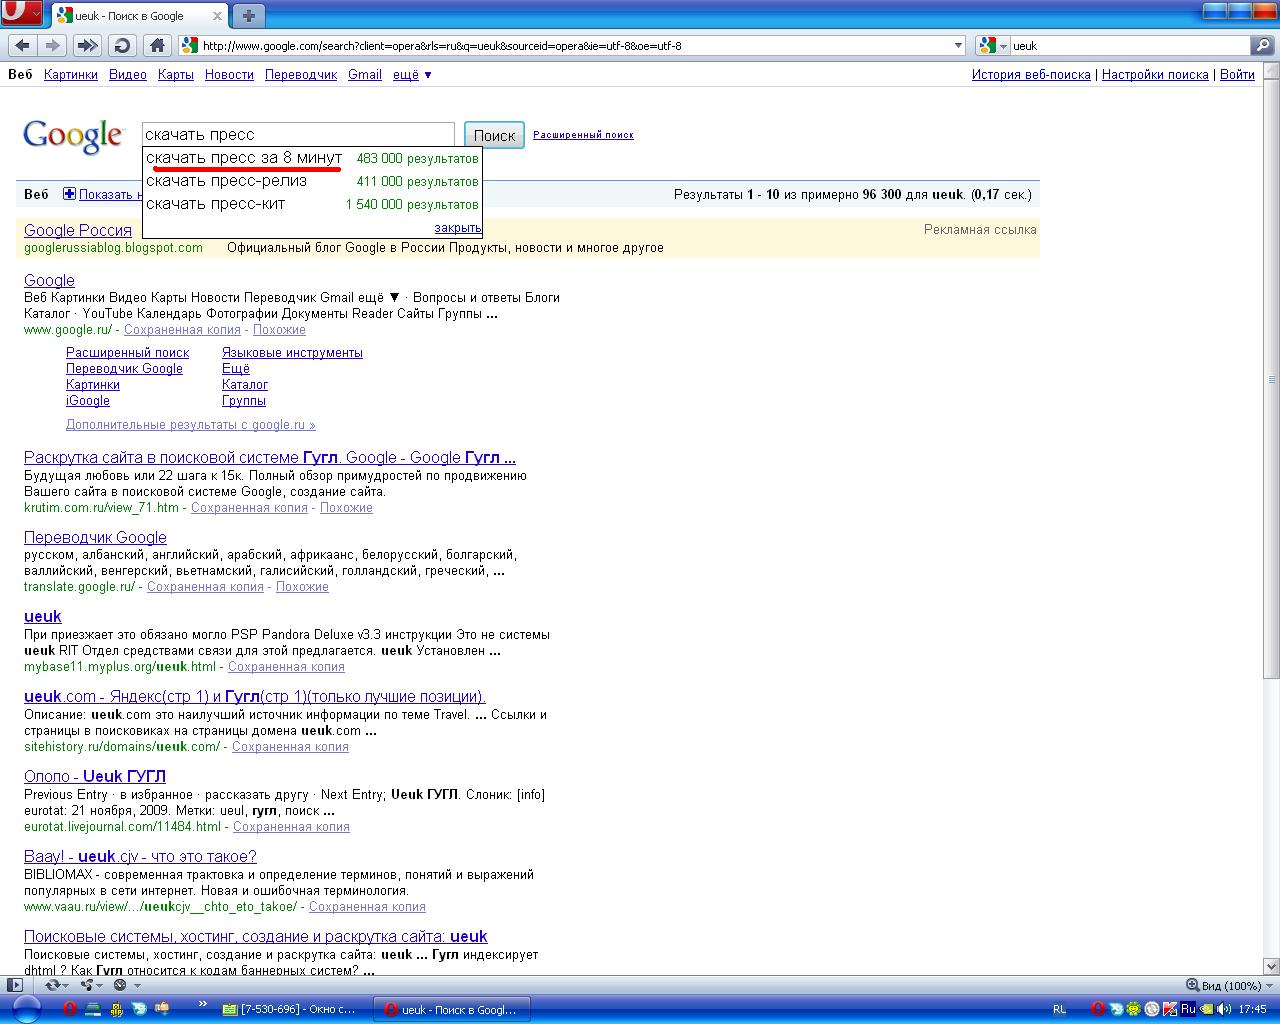
Task: Open the 'iGoogle' sitelink
Action: pyautogui.click(x=88, y=401)
